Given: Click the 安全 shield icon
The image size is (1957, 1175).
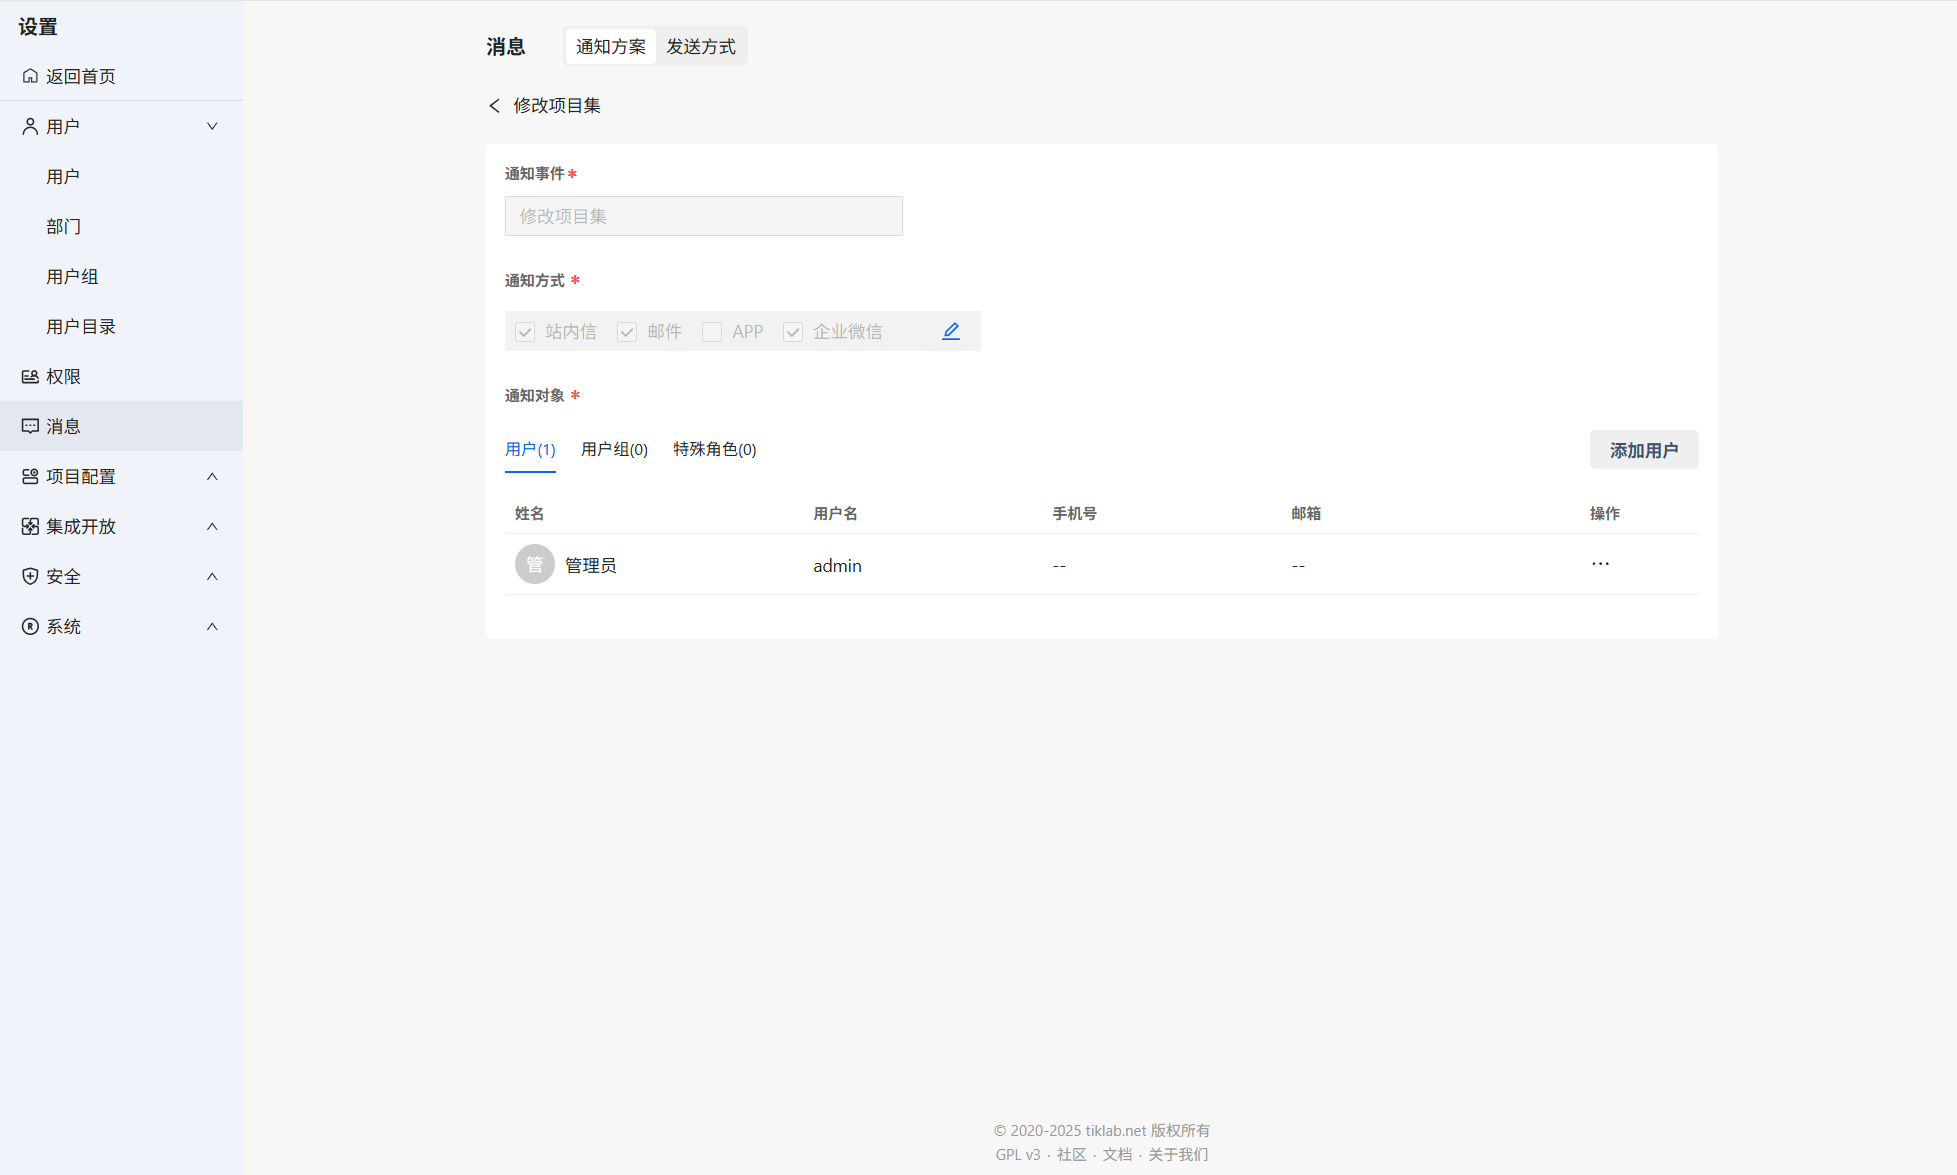Looking at the screenshot, I should (30, 576).
